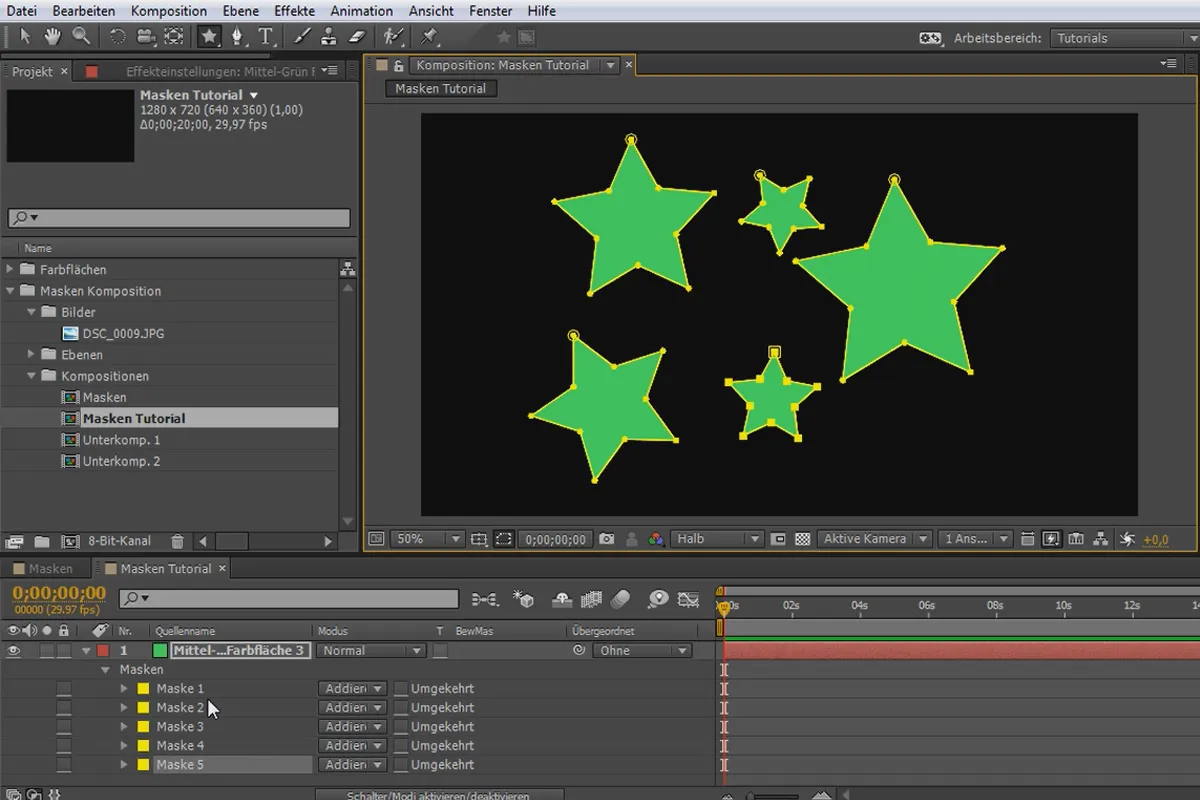Screen dimensions: 1200x800
Task: Select the Puppet Pin tool
Action: pyautogui.click(x=429, y=37)
